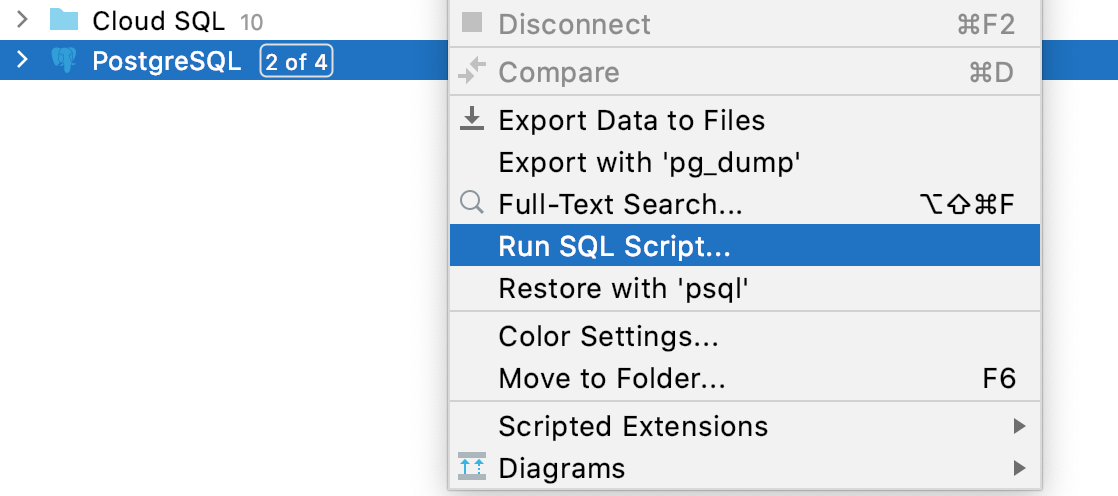
Task: Expand the PostgreSQL data source node
Action: coord(23,62)
